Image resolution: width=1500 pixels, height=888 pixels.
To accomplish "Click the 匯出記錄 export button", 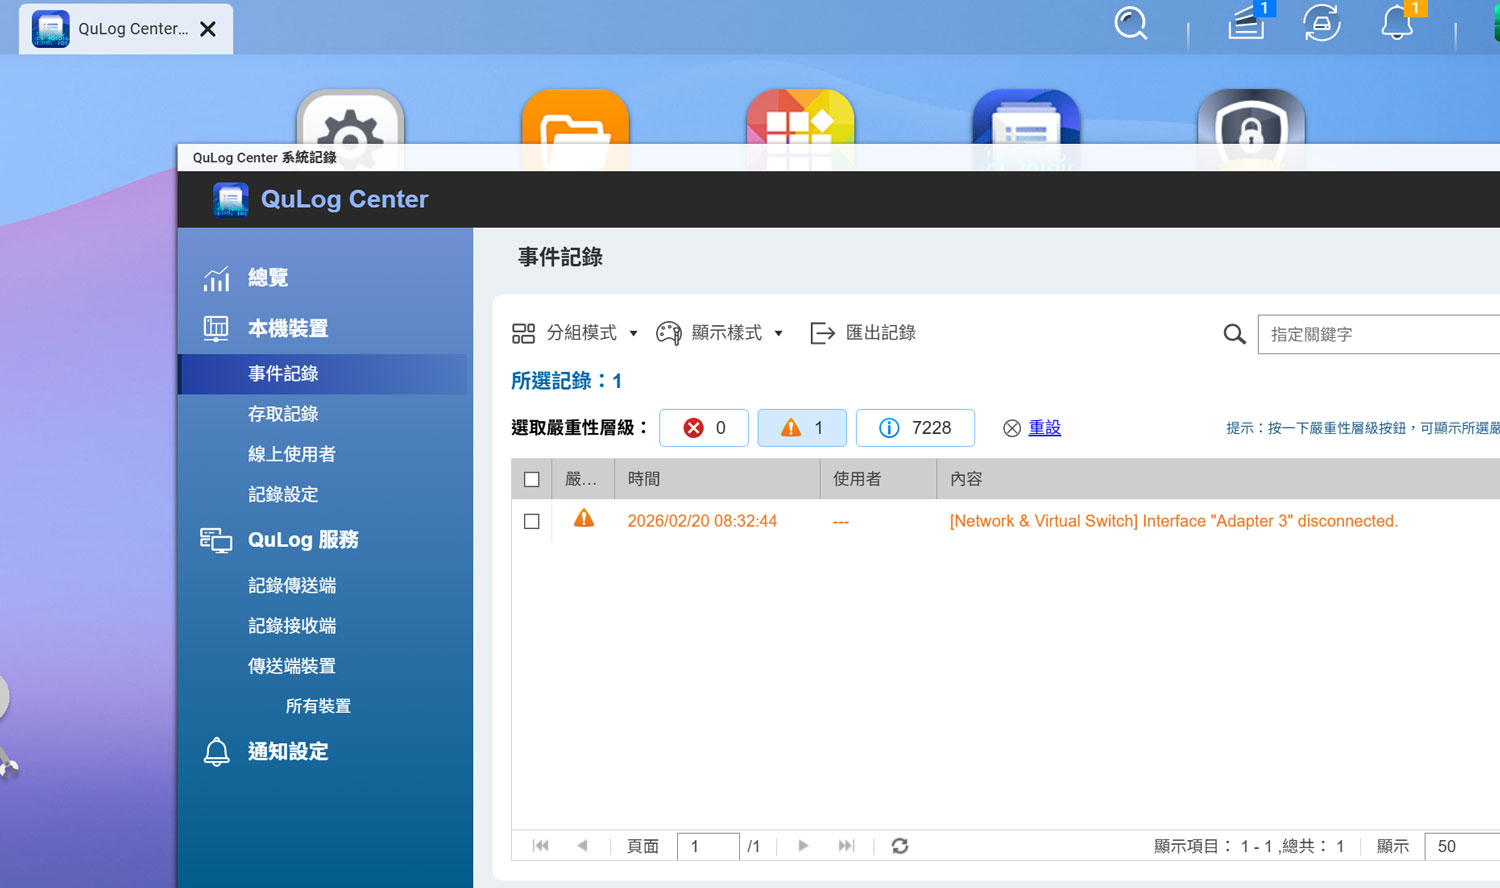I will [863, 333].
